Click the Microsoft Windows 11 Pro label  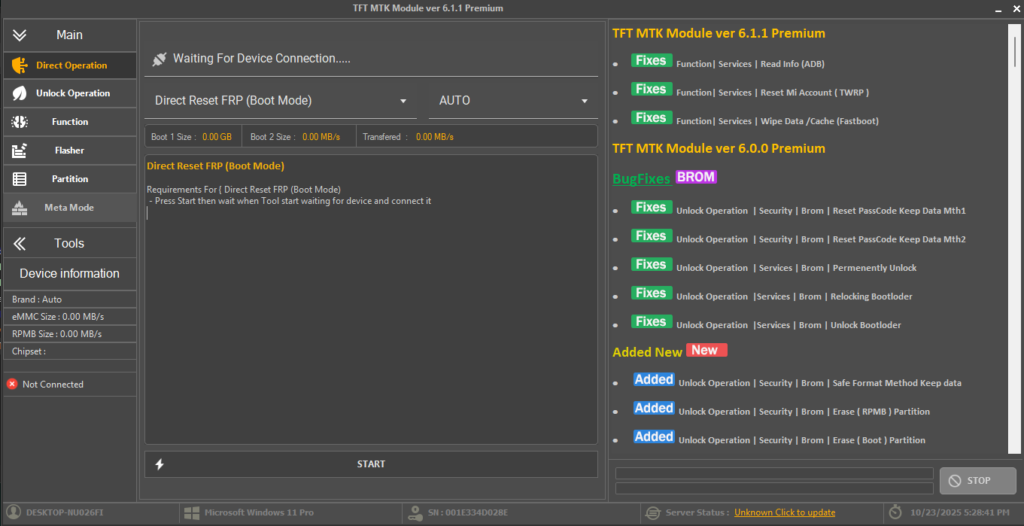[259, 513]
